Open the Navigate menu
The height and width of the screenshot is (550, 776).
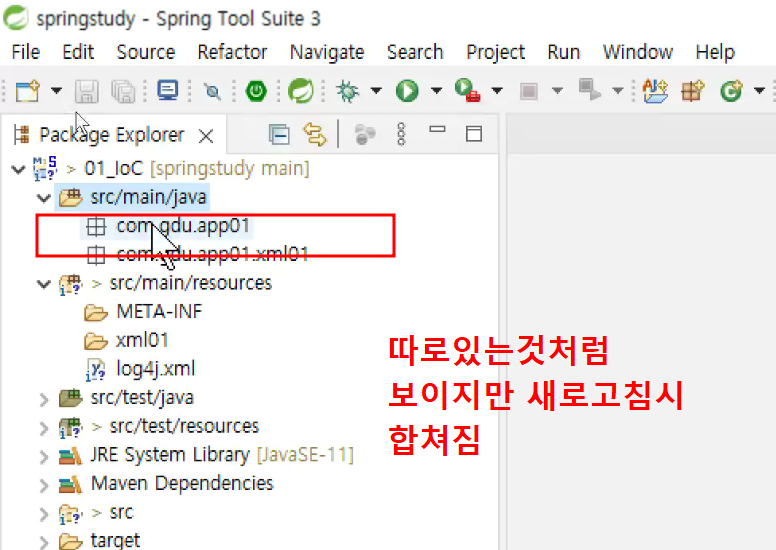click(x=327, y=52)
